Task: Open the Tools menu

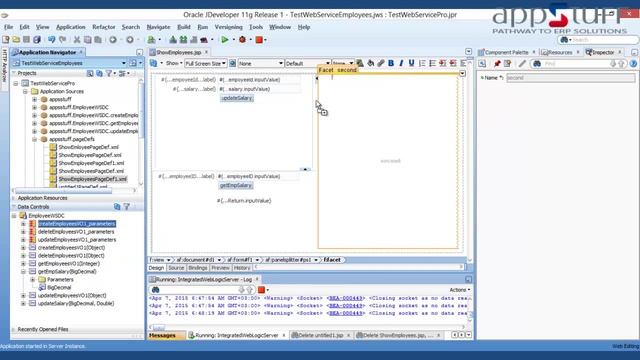Action: (256, 27)
